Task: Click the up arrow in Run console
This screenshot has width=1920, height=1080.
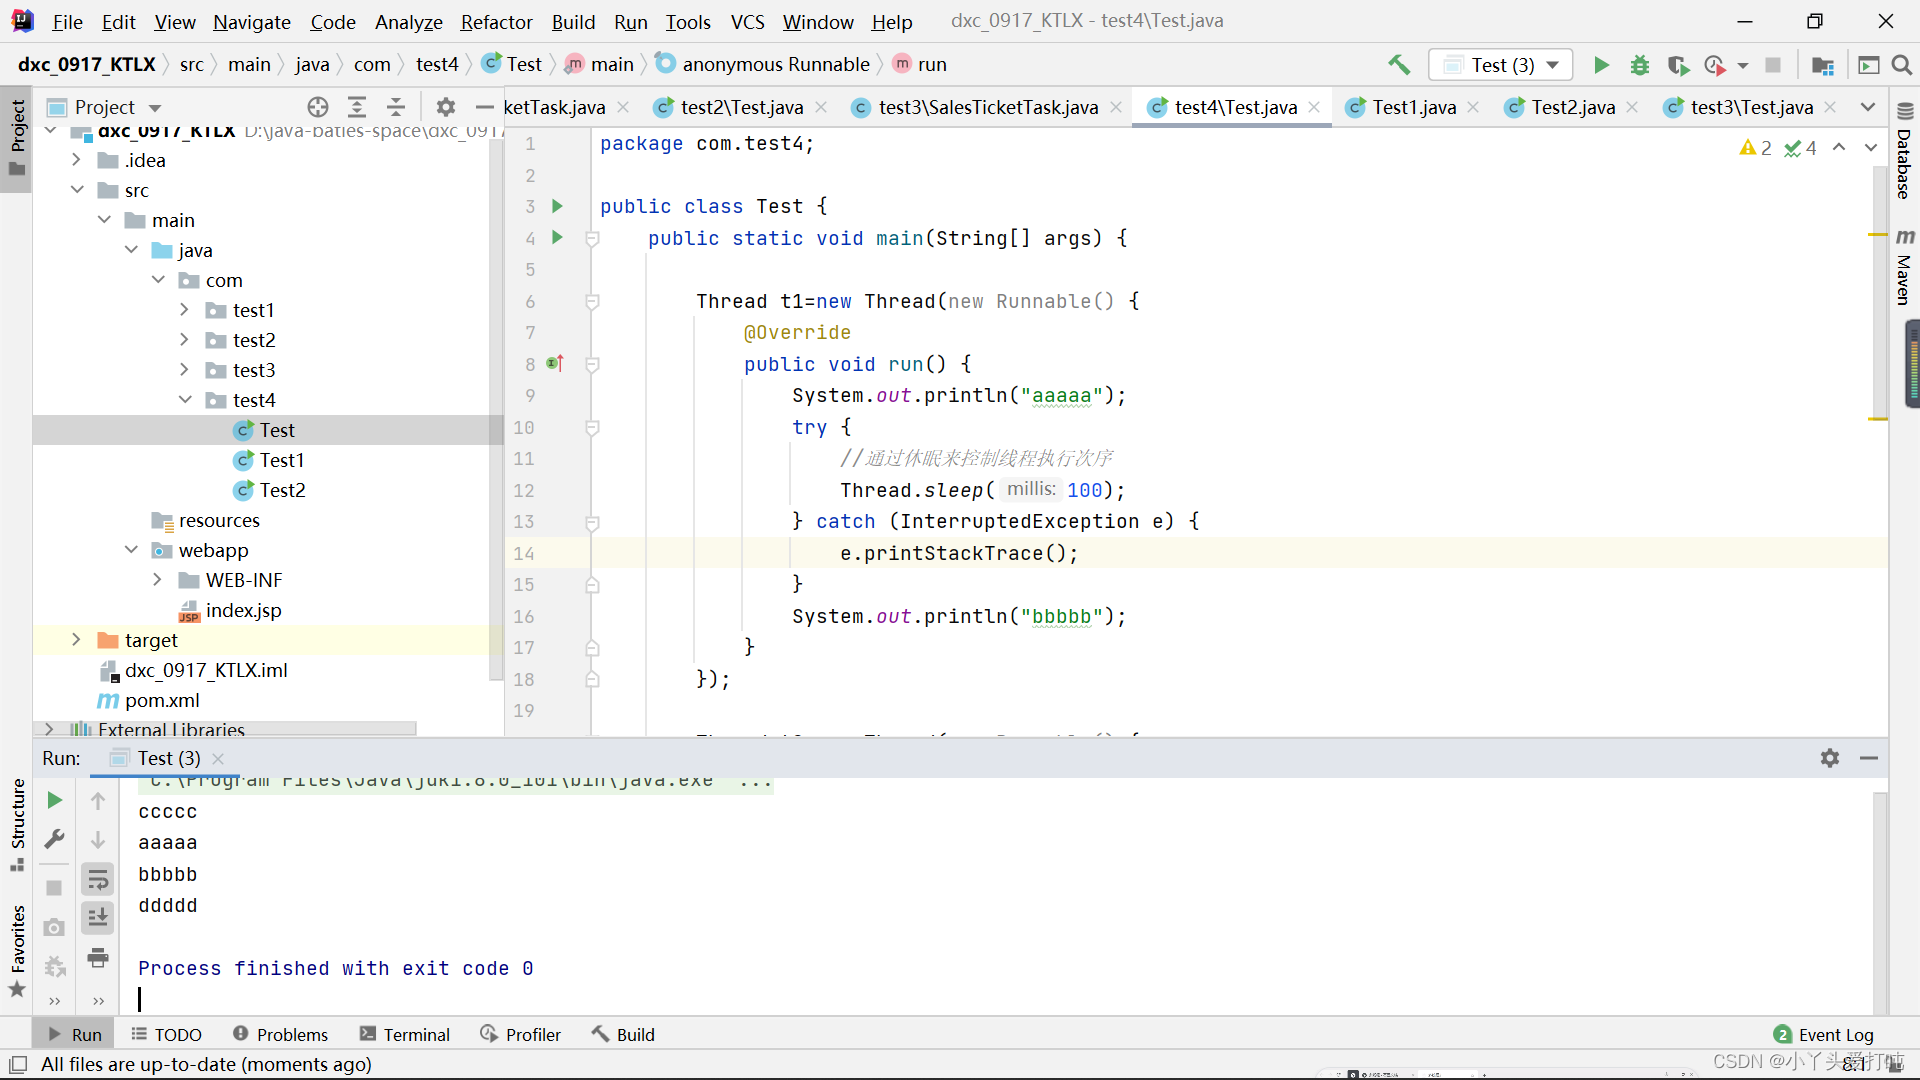Action: click(98, 800)
